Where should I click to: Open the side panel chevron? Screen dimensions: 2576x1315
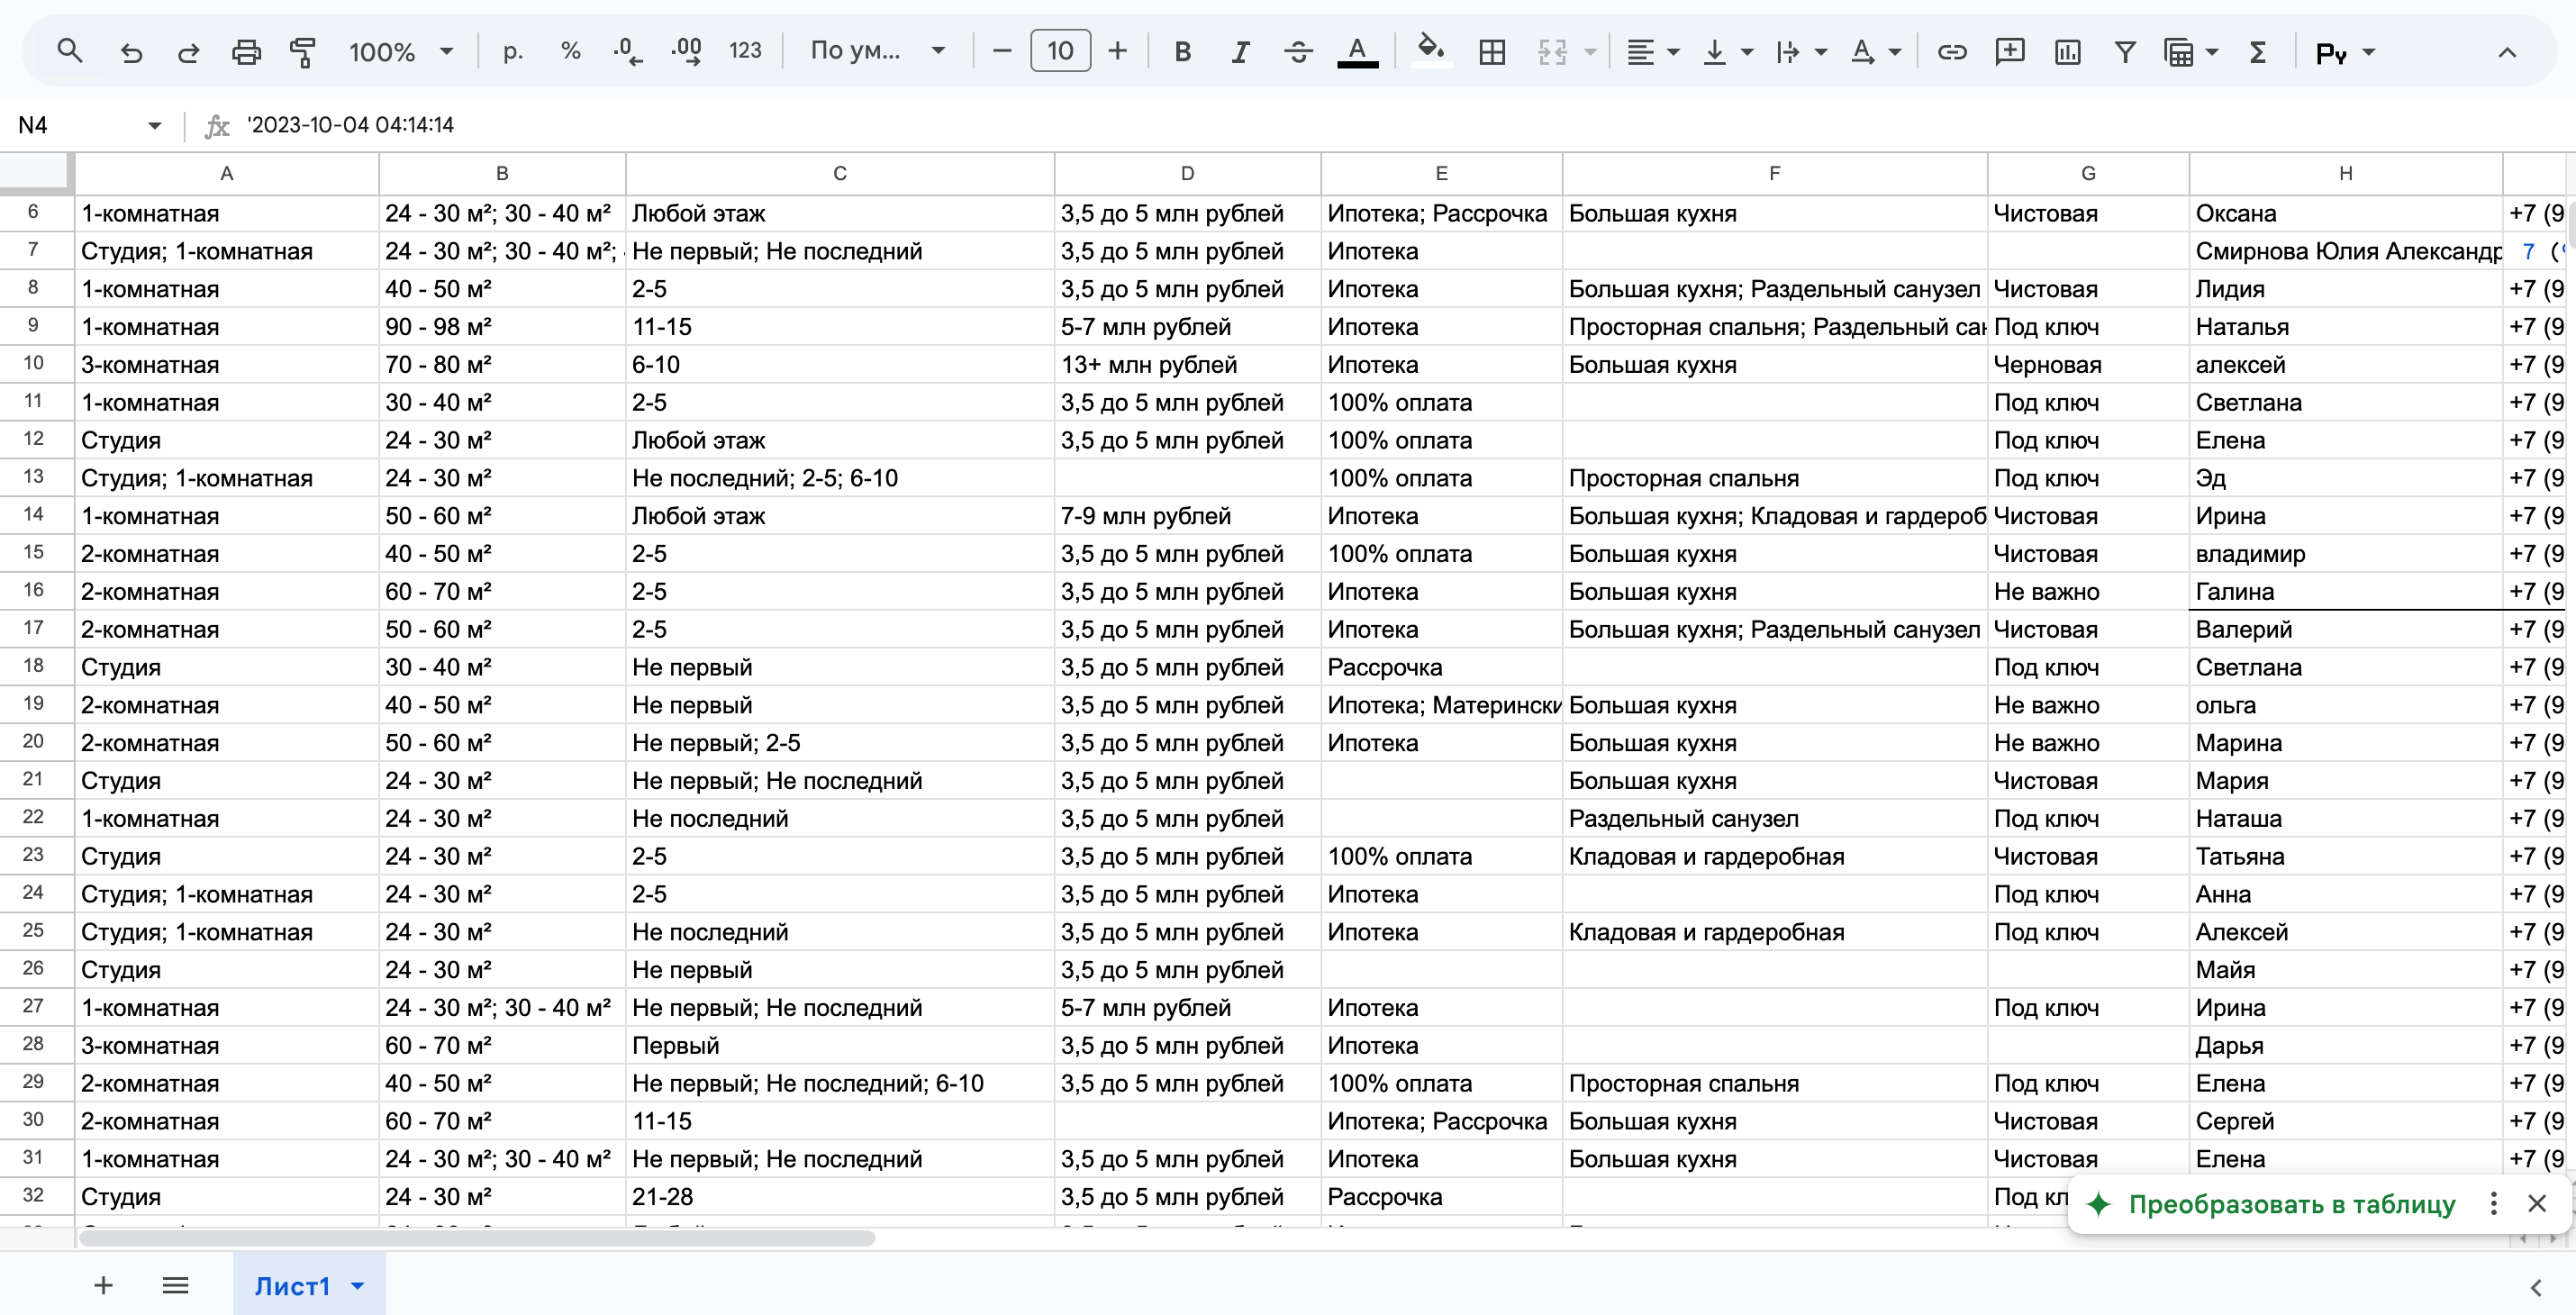tap(2535, 1287)
